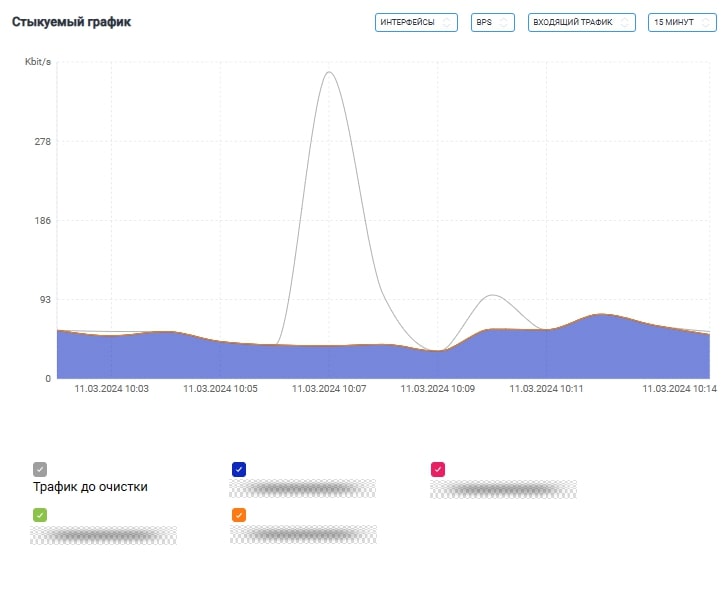Viewport: 727px width, 591px height.
Task: Click the y-axis value 278
Action: pyautogui.click(x=43, y=141)
